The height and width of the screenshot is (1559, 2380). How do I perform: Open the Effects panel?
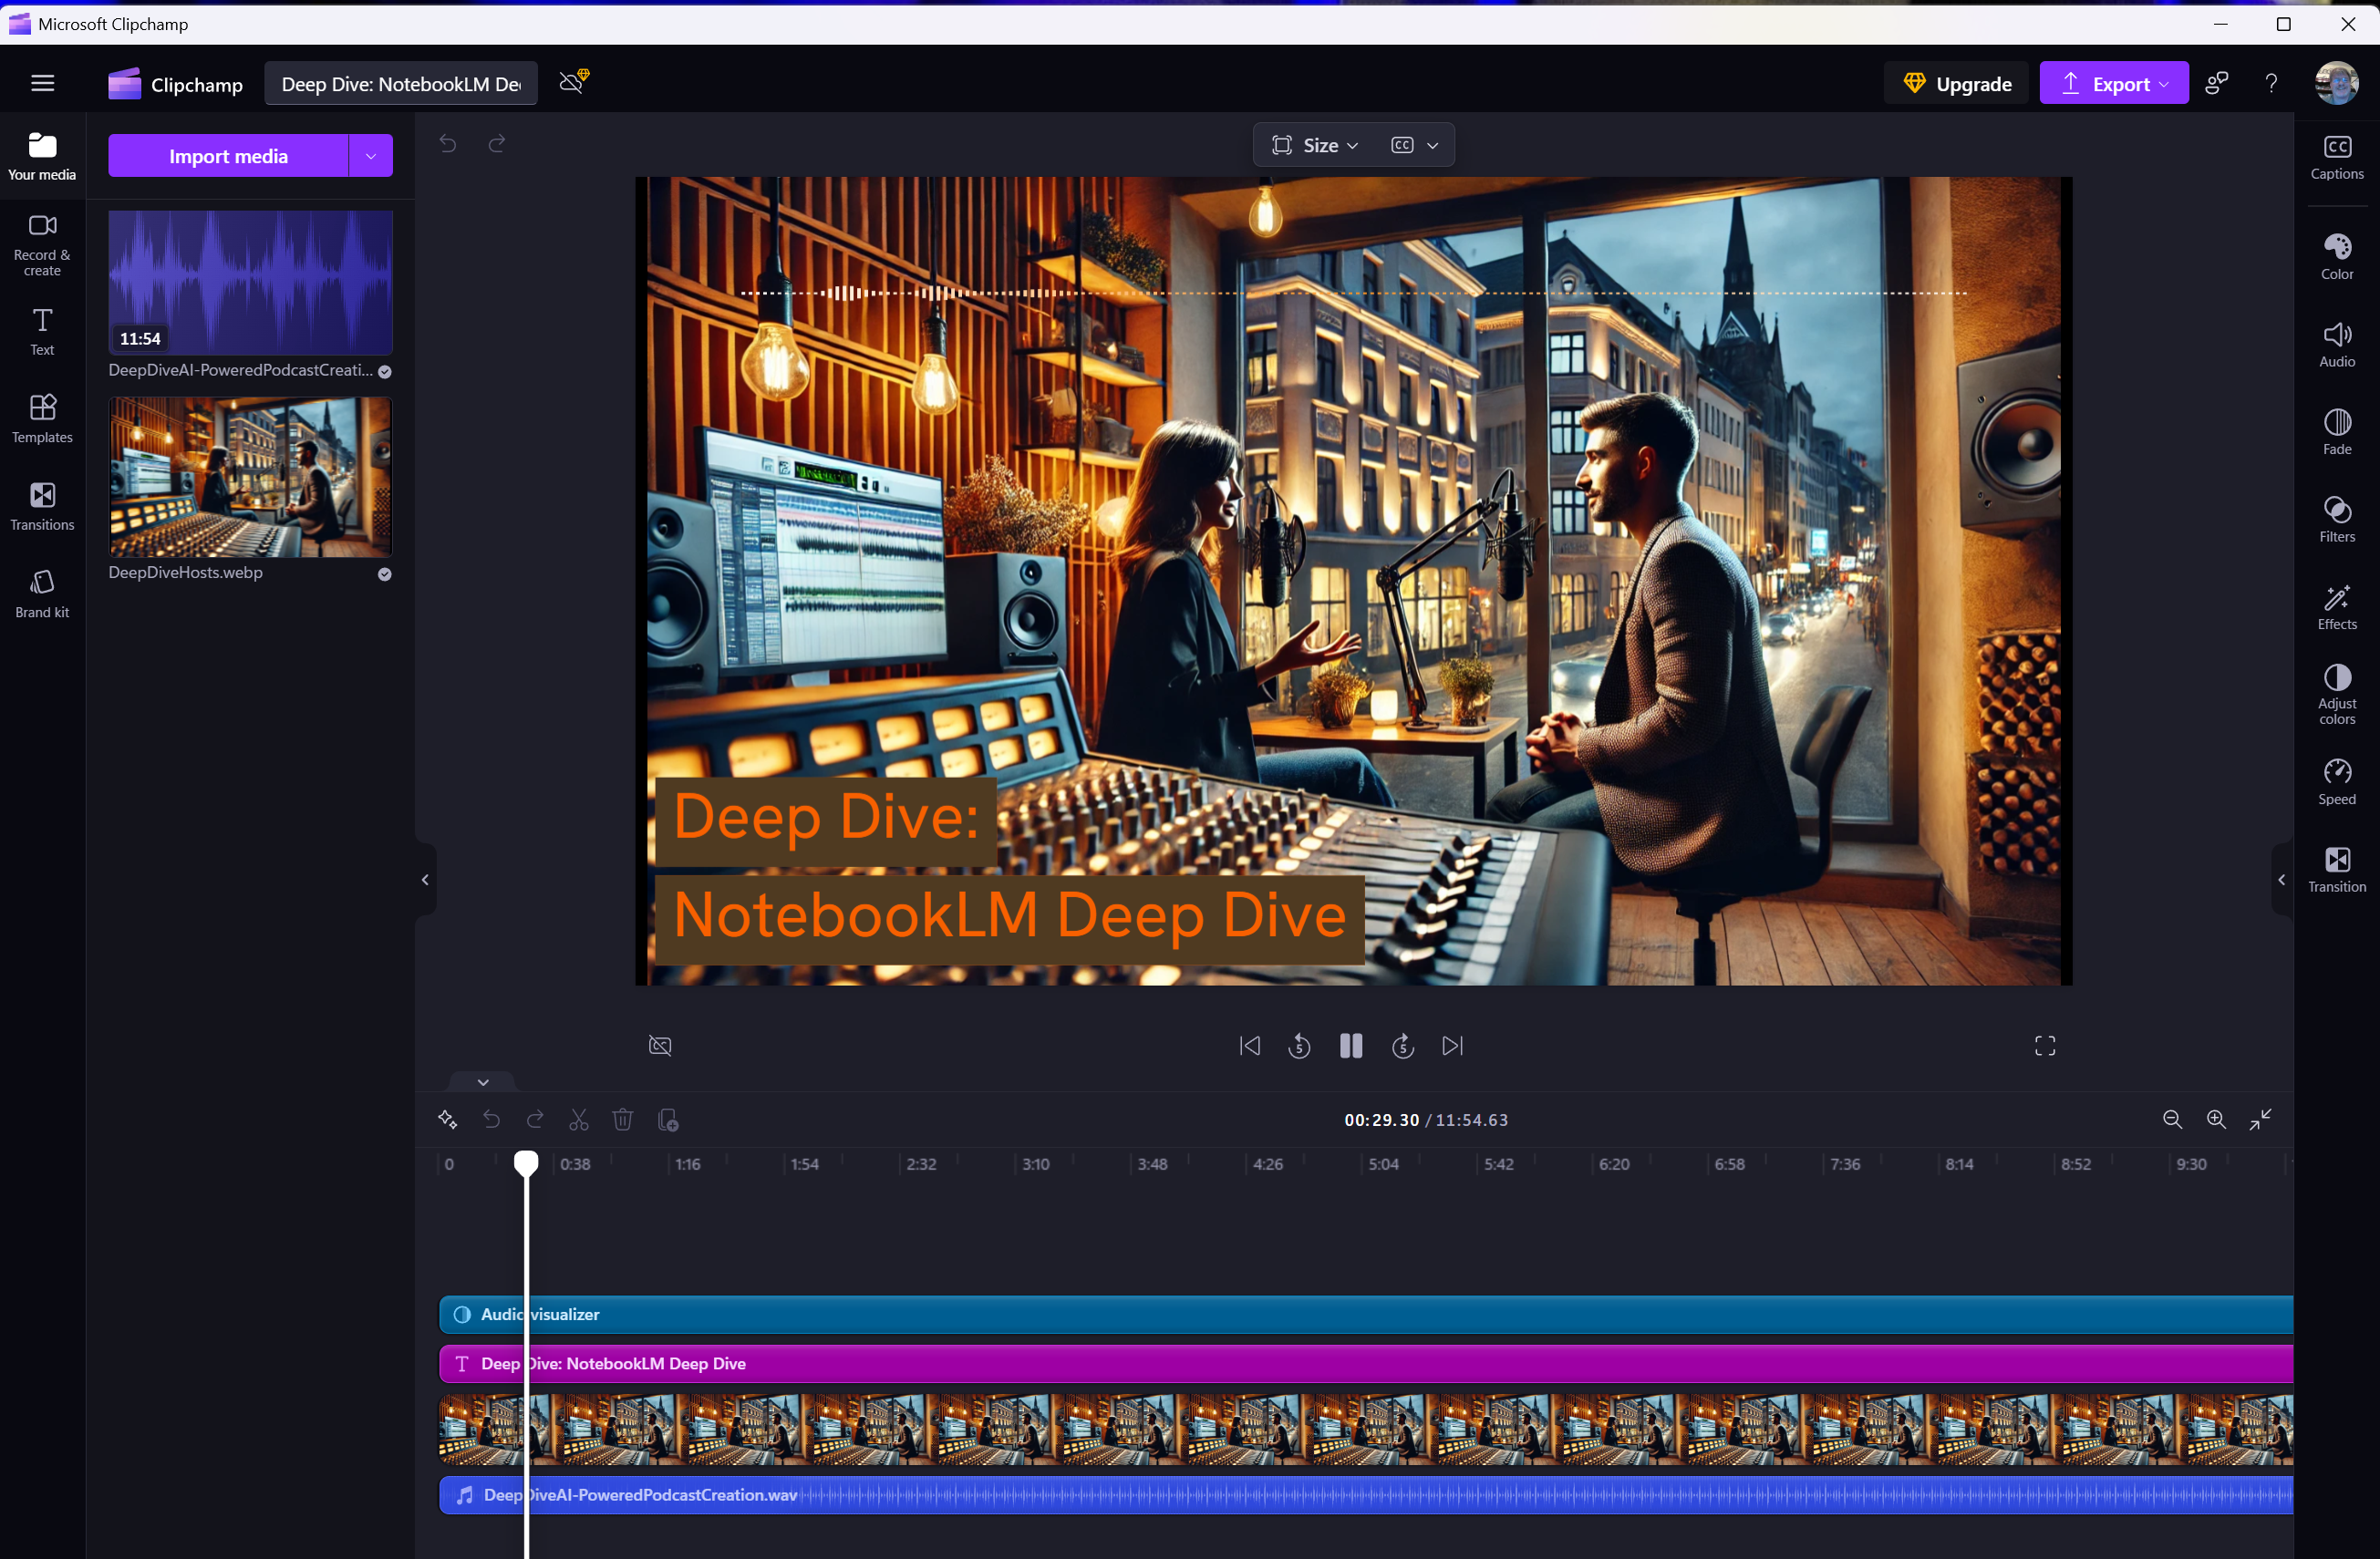point(2337,607)
